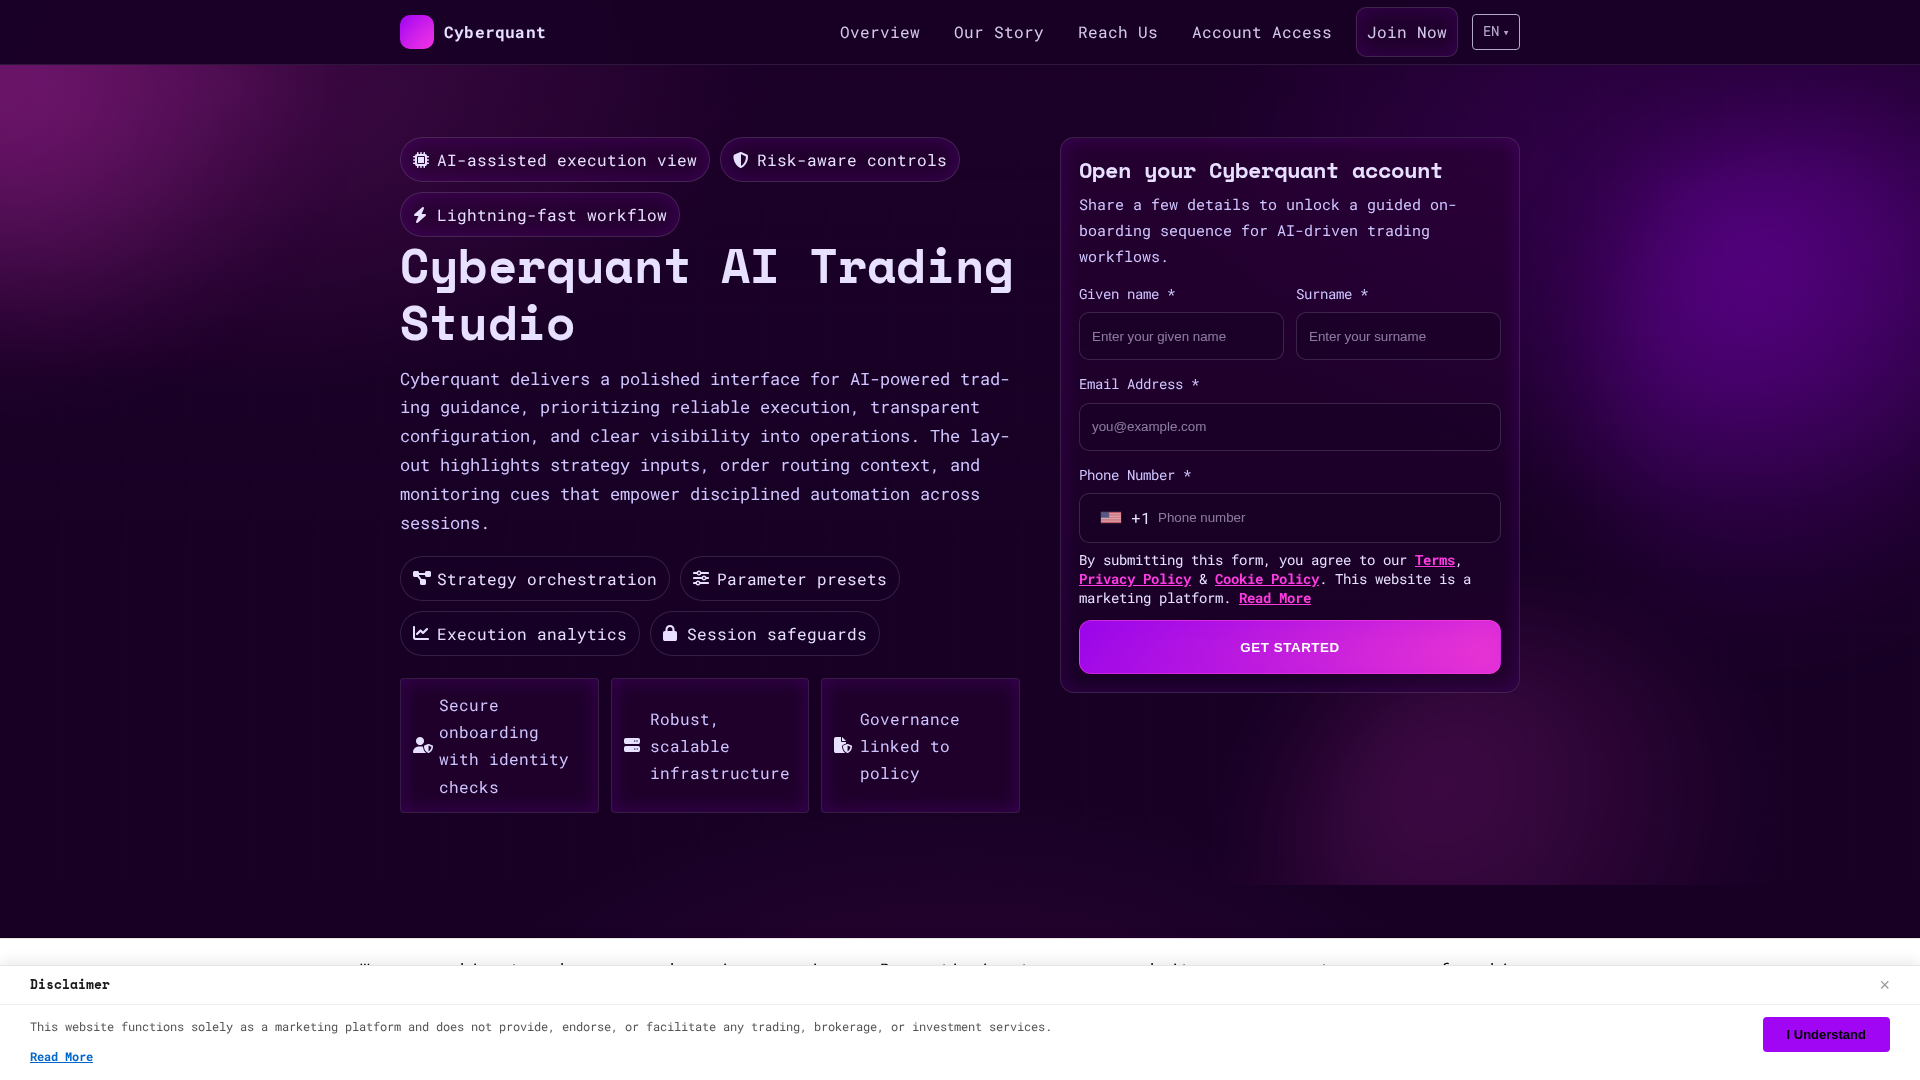Screen dimensions: 1920x1080
Task: Click the Lightning-fast workflow bolt icon
Action: pyautogui.click(x=420, y=215)
